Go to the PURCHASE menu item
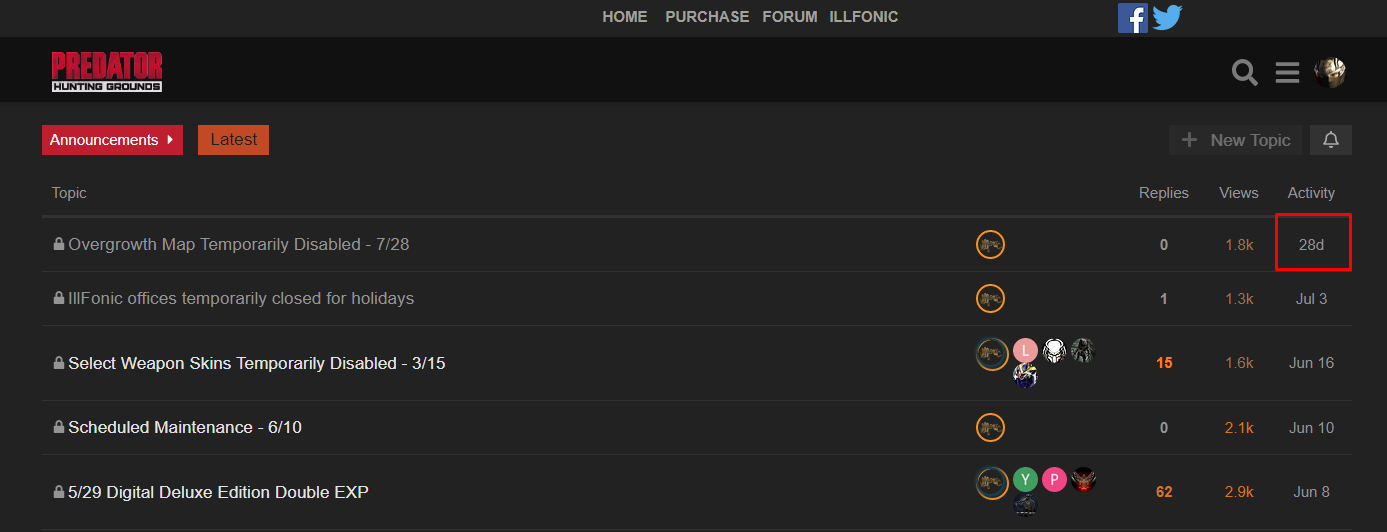The height and width of the screenshot is (532, 1387). pos(707,17)
